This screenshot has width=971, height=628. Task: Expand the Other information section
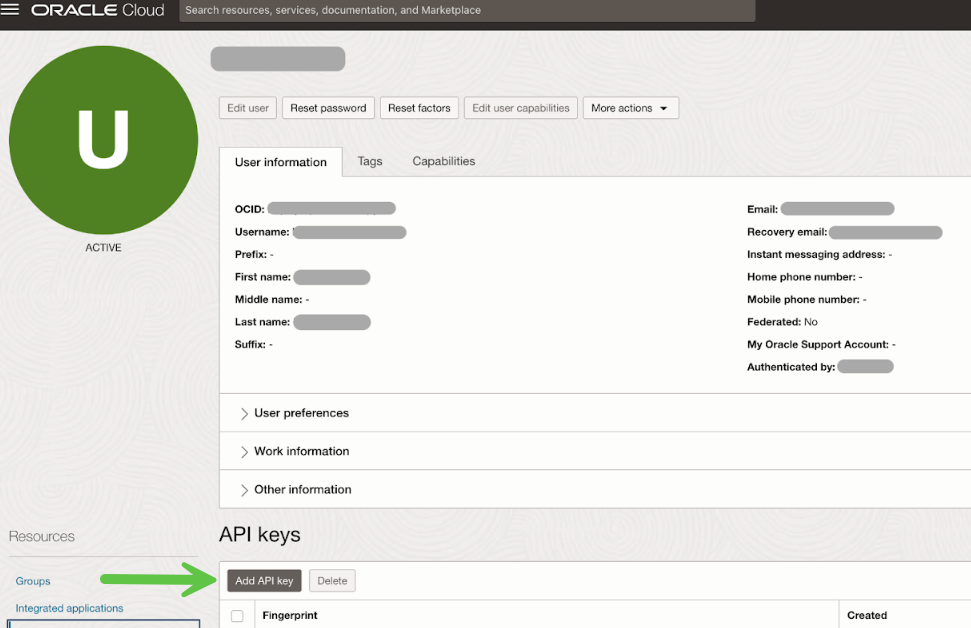coord(302,489)
